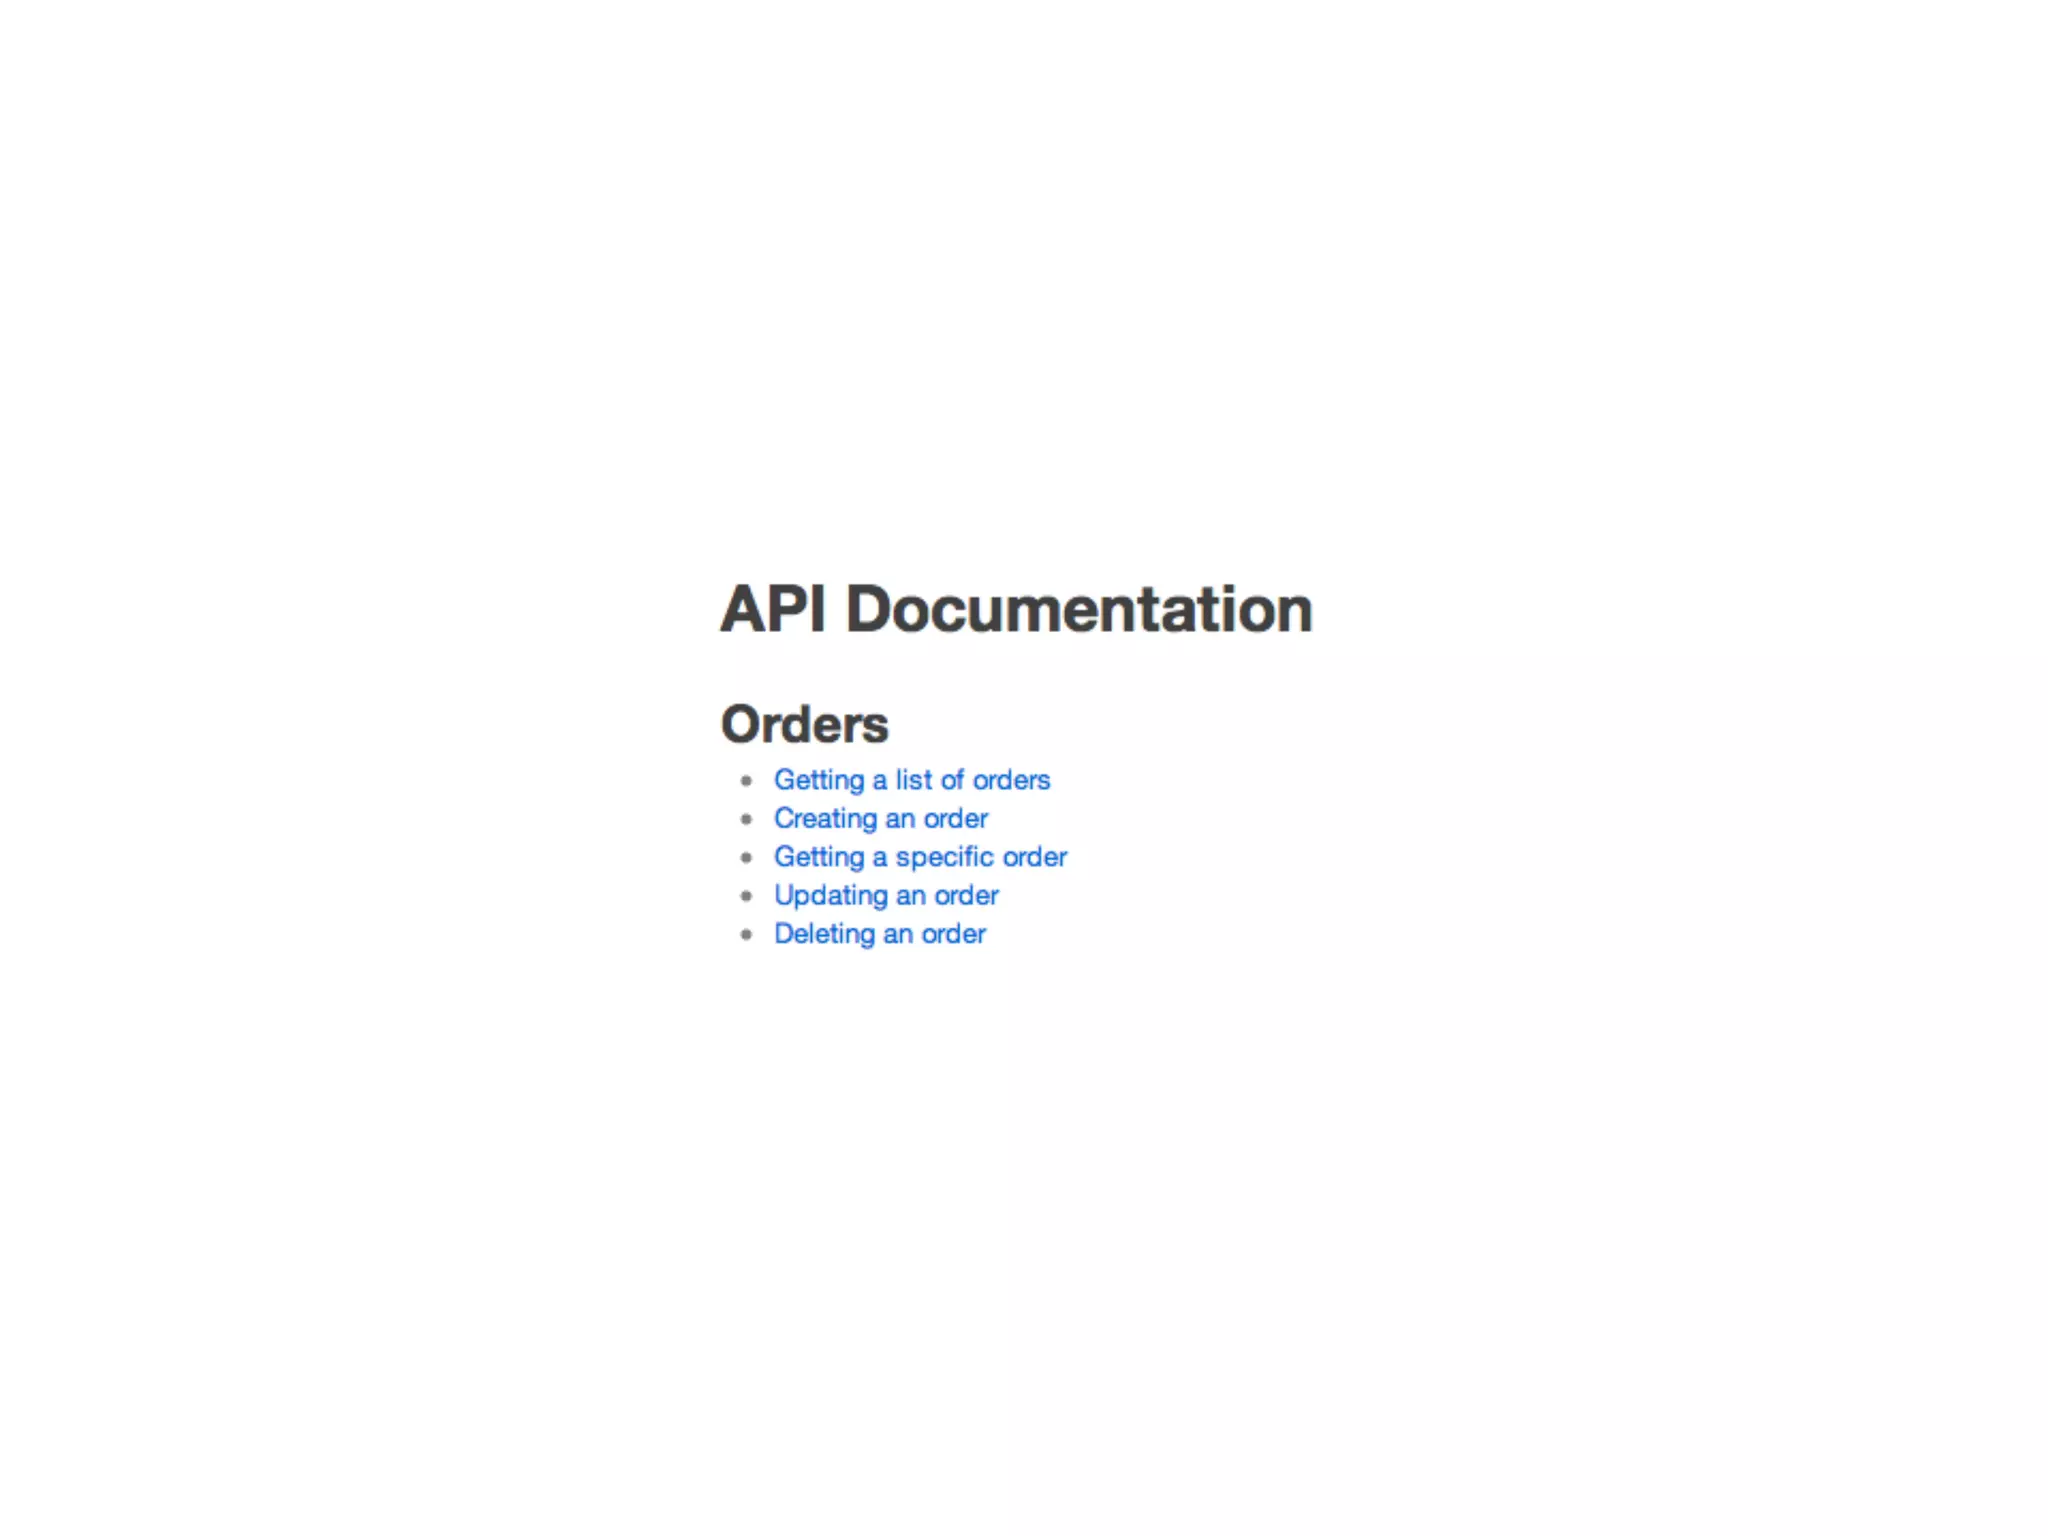The width and height of the screenshot is (2048, 1536).
Task: Open "Getting a specific order" documentation link
Action: coord(920,857)
